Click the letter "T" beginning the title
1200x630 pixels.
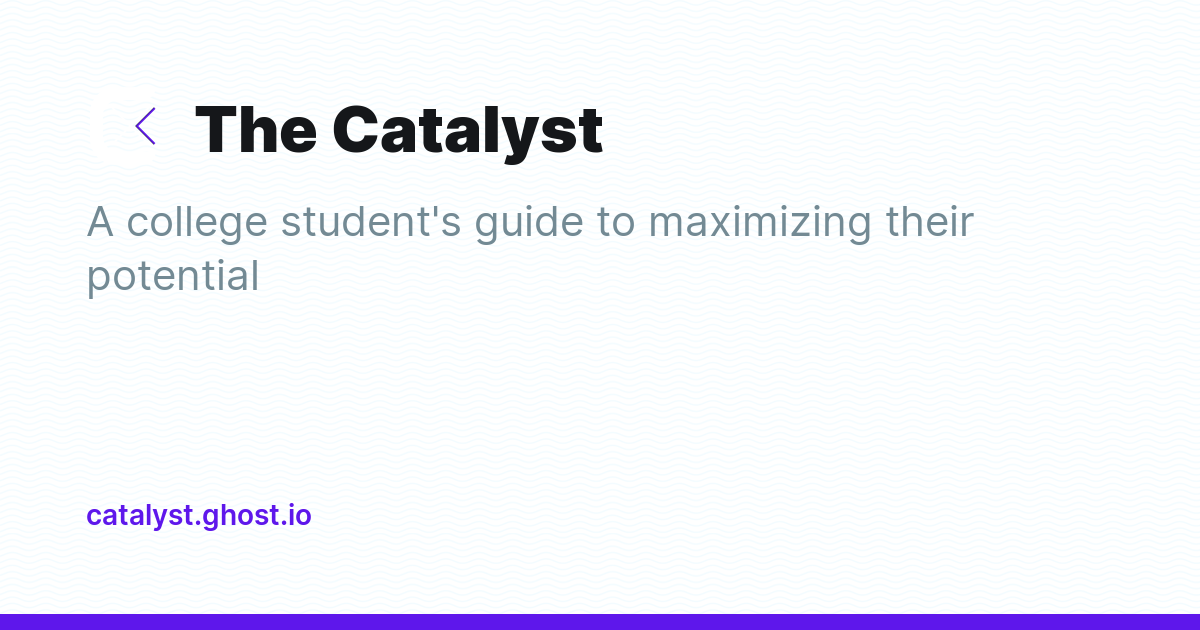pyautogui.click(x=217, y=130)
